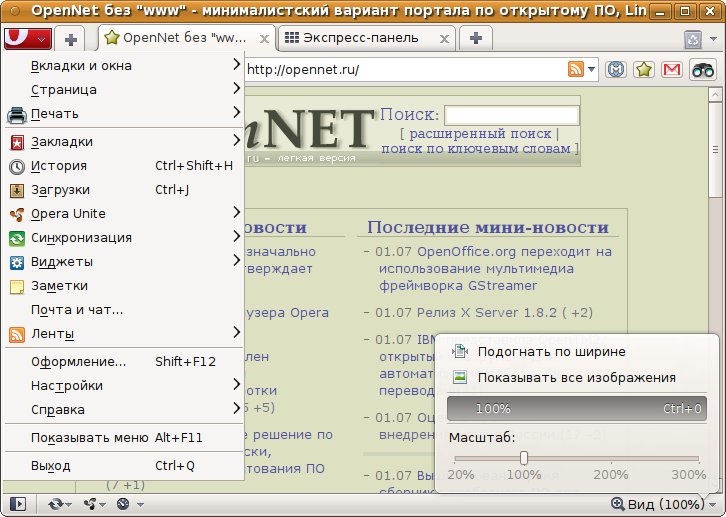
Task: Follow расширенный поиск link
Action: click(x=480, y=134)
